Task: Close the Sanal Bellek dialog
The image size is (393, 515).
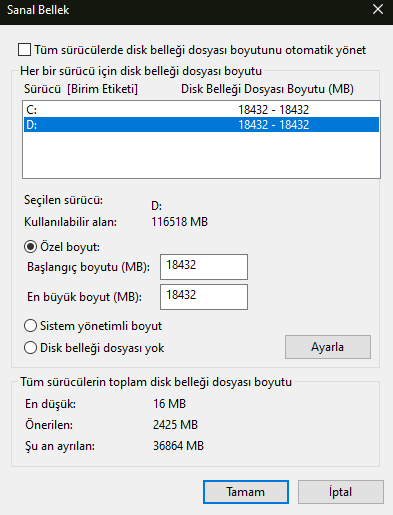Action: point(378,9)
